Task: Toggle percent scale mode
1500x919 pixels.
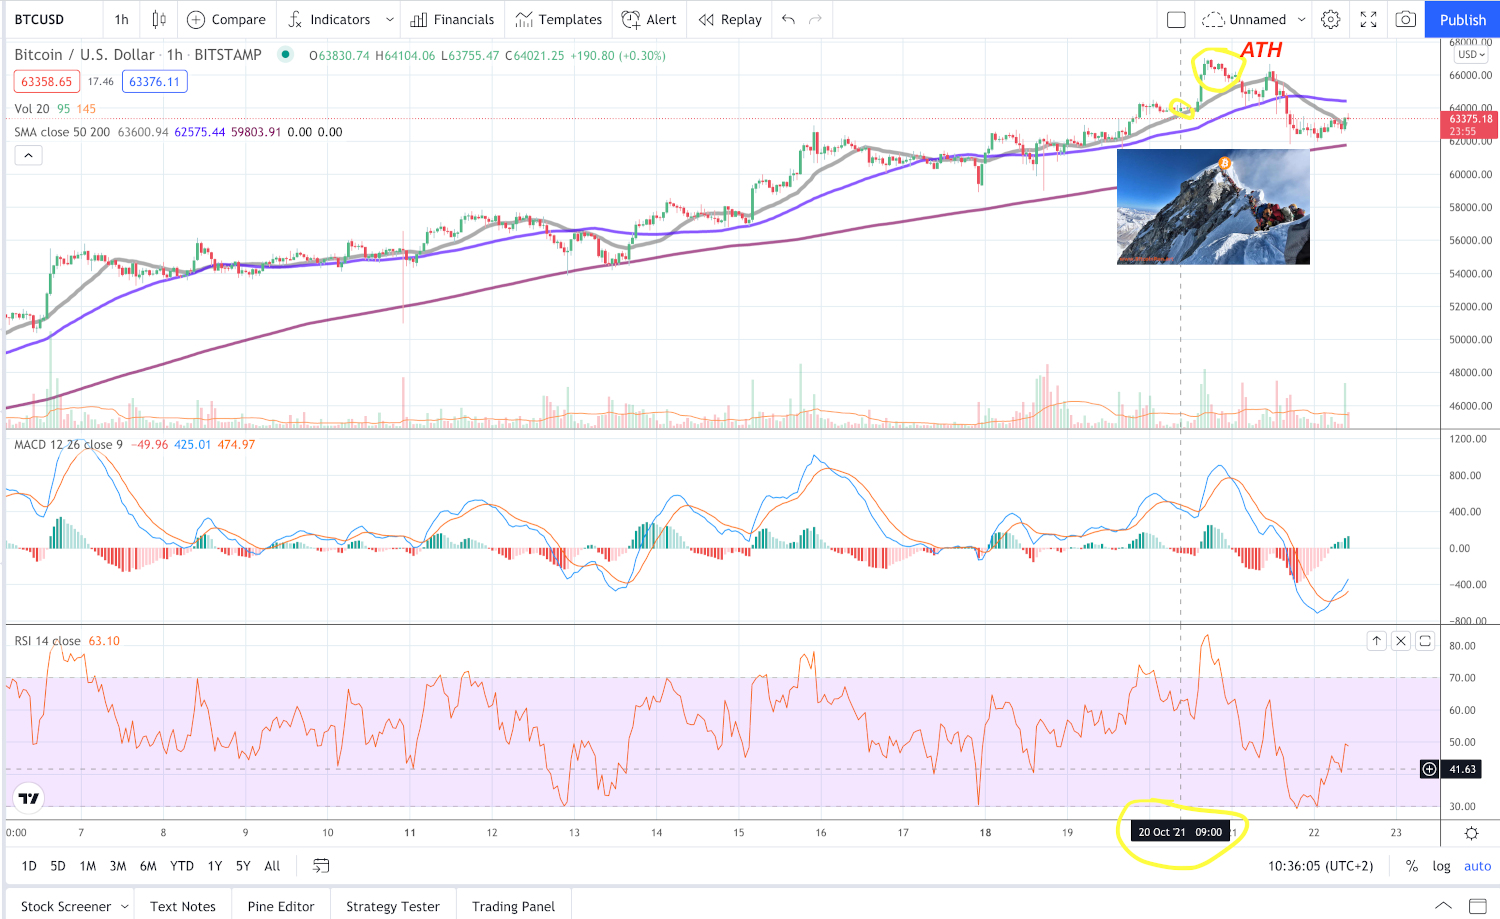Action: pos(1412,866)
